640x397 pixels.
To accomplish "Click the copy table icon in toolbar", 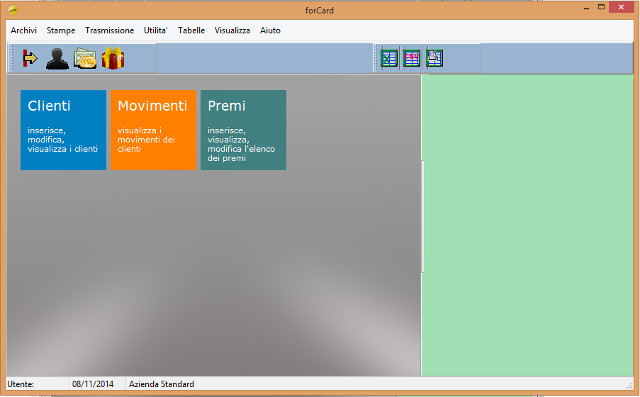I will (x=434, y=58).
